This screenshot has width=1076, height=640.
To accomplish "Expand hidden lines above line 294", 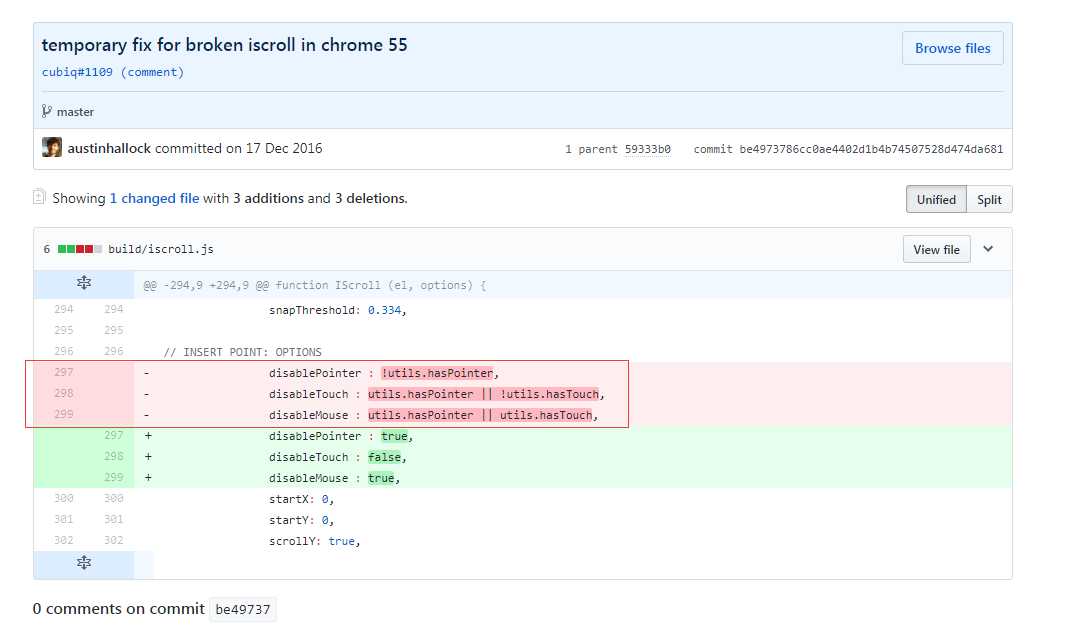I will pos(84,285).
